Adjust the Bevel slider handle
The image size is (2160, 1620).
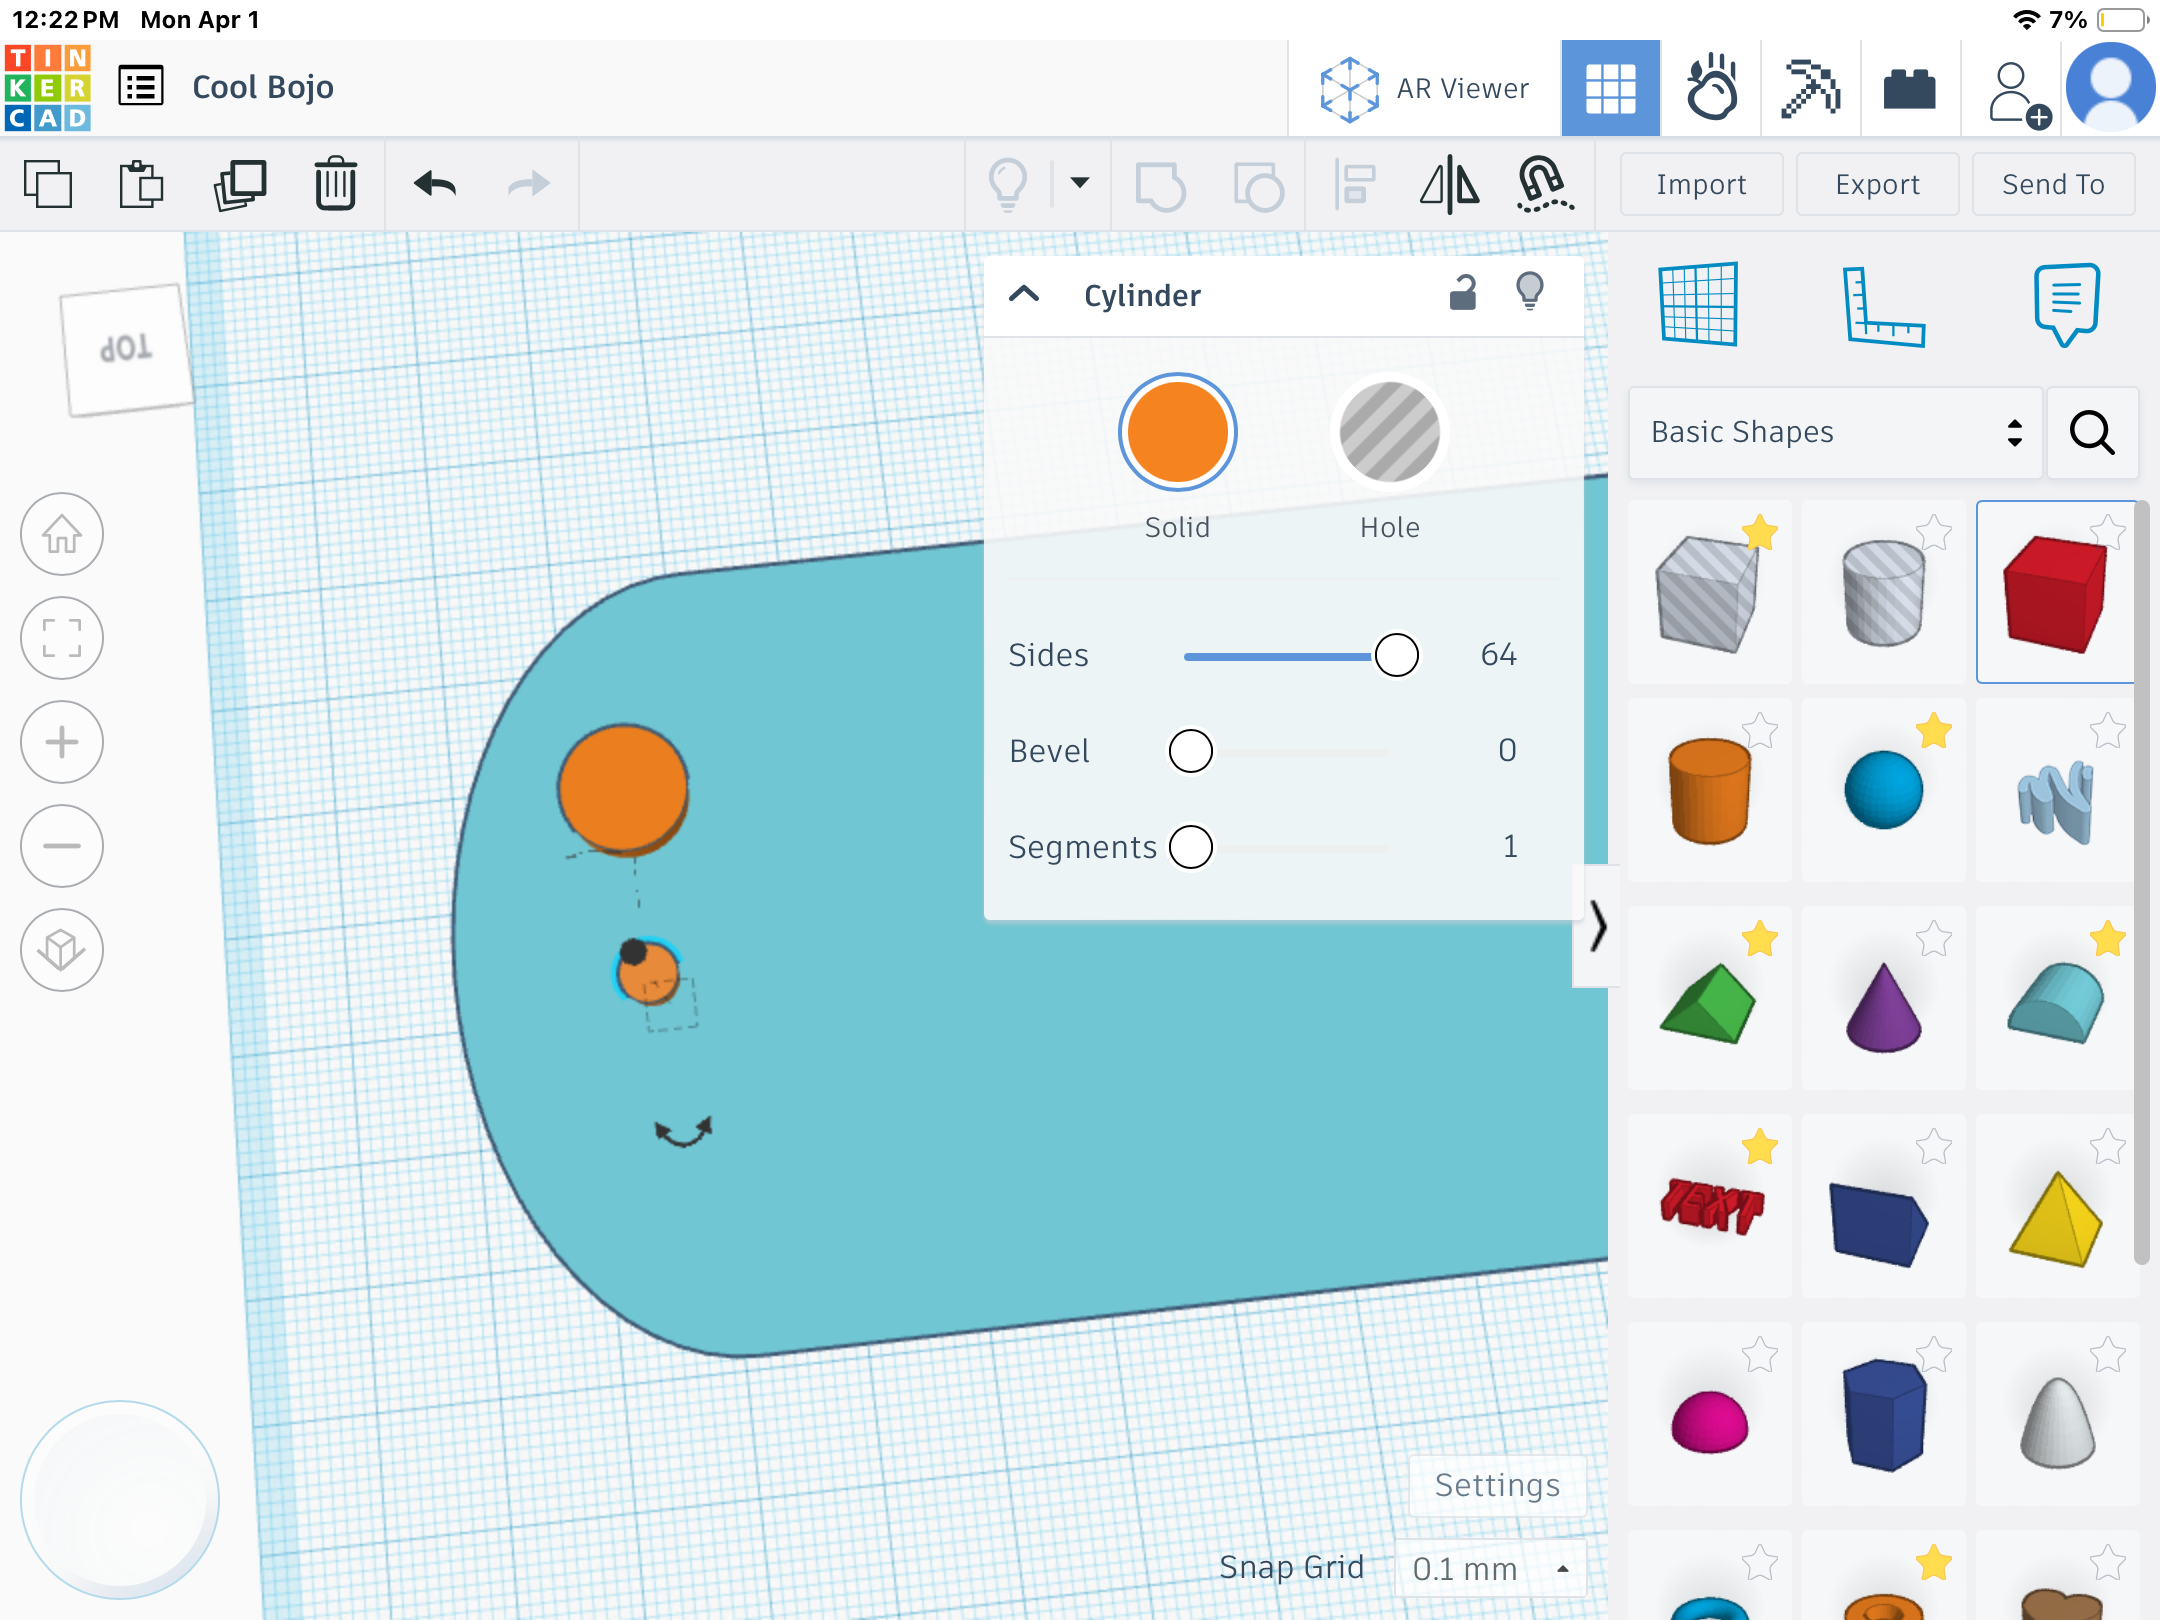(1190, 751)
